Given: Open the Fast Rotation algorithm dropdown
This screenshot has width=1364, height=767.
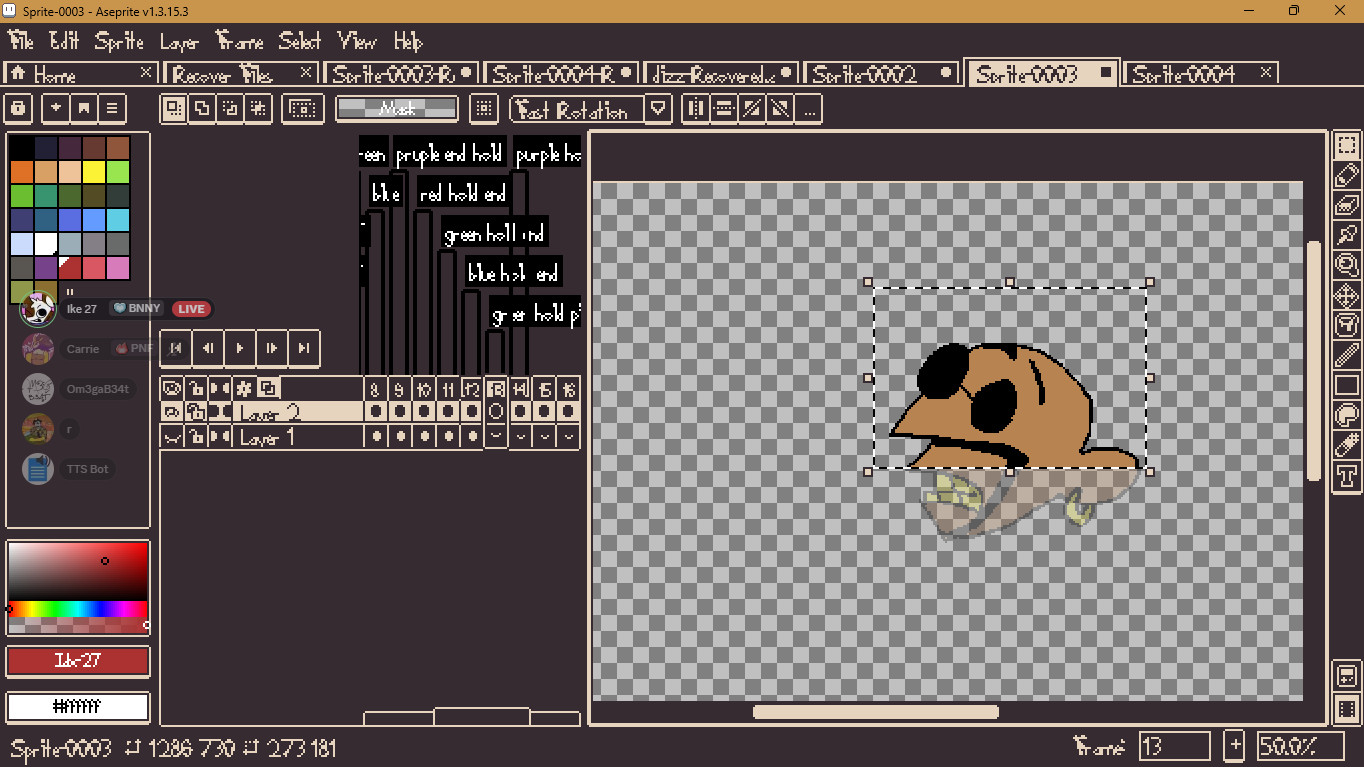Looking at the screenshot, I should click(x=657, y=108).
